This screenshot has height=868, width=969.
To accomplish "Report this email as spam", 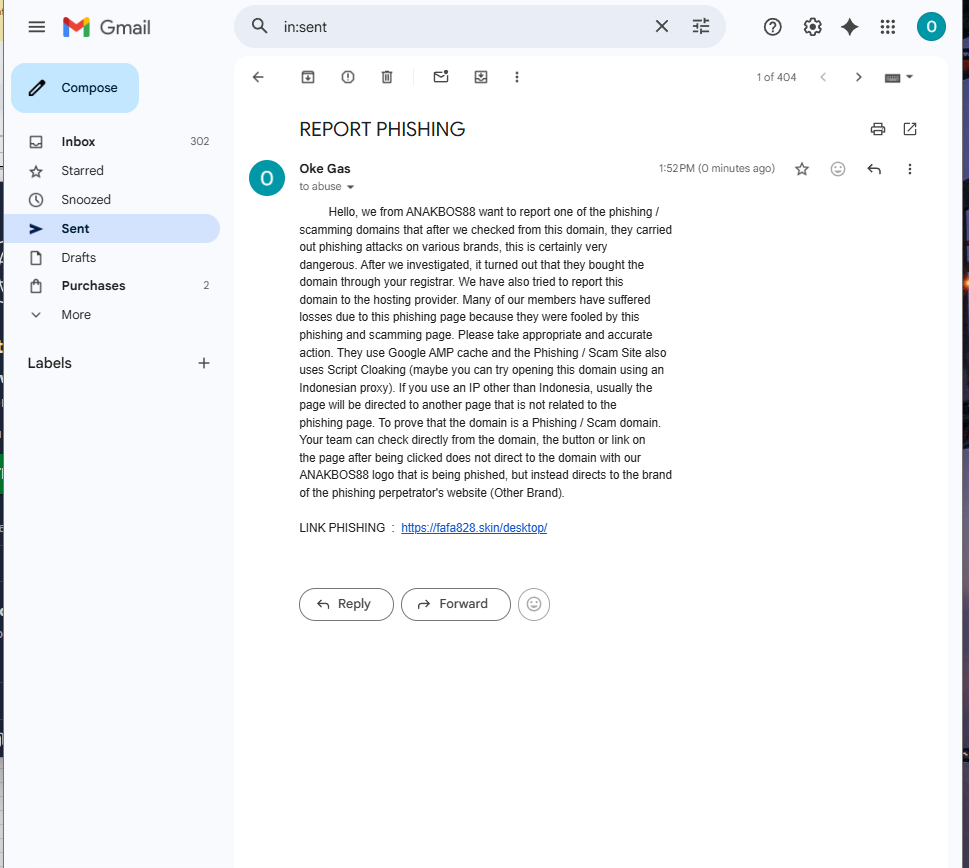I will [x=348, y=77].
